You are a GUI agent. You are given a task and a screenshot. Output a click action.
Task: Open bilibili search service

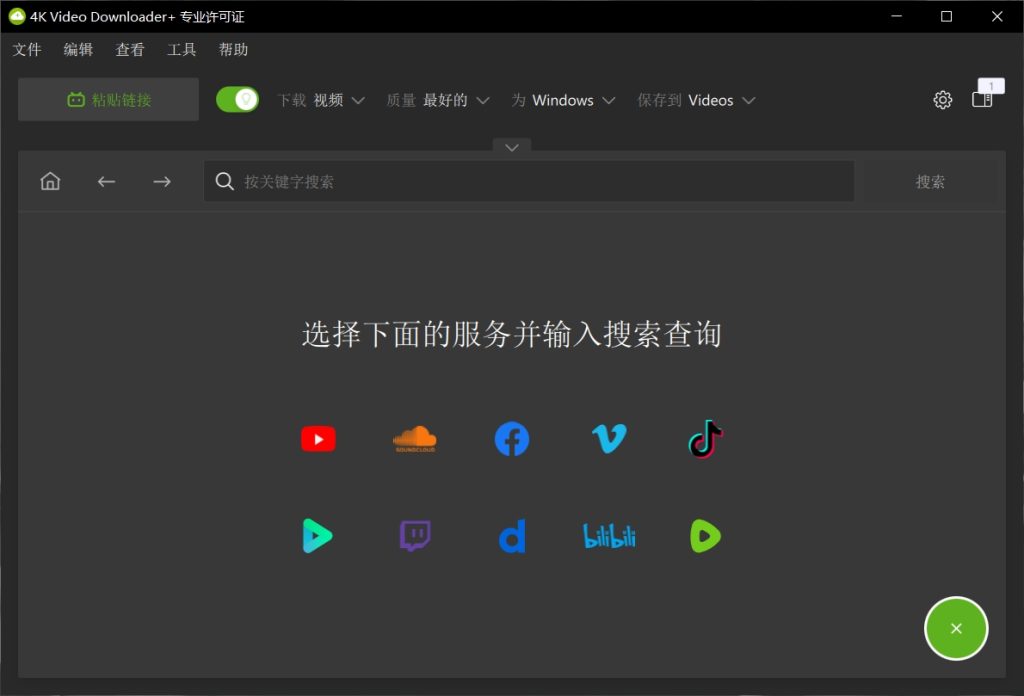[x=608, y=535]
